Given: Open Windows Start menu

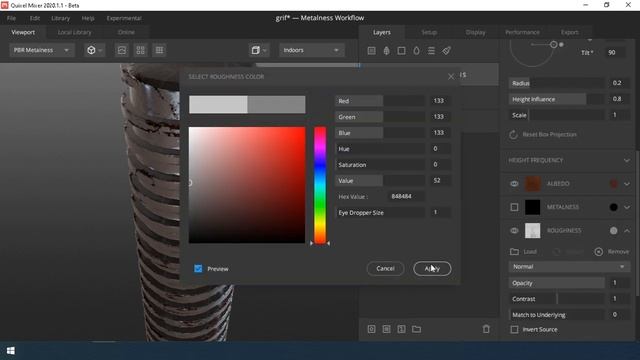Looking at the screenshot, I should click(x=11, y=351).
